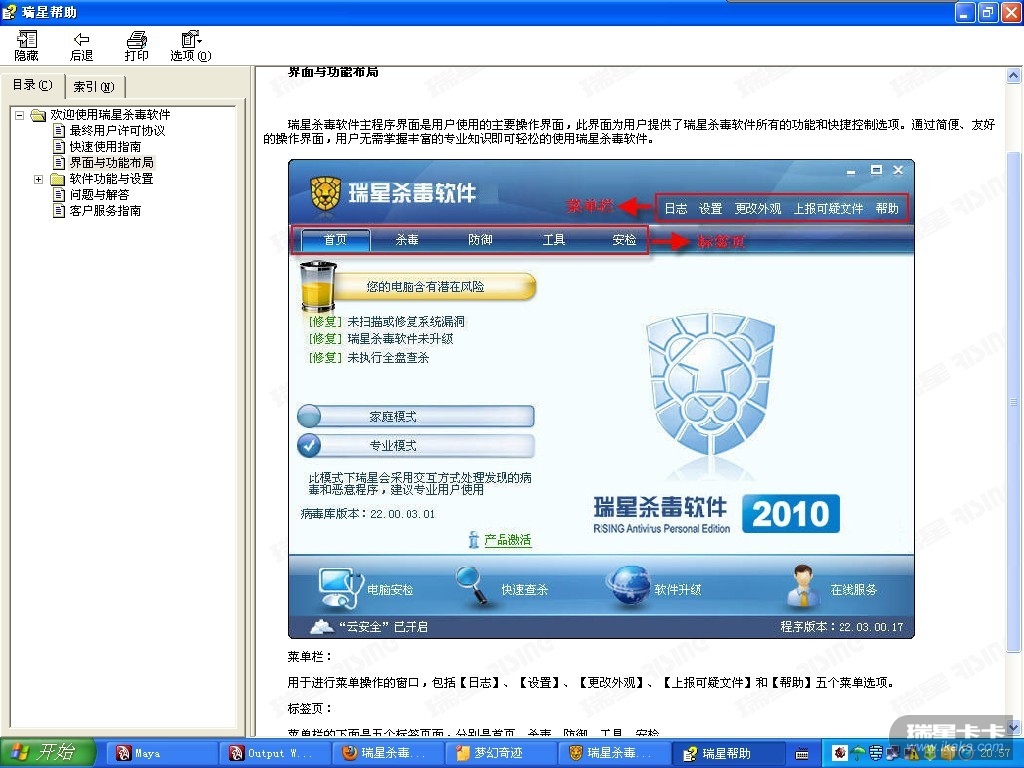The image size is (1024, 768).
Task: Click the 产品激活 link in the picture
Action: click(507, 540)
